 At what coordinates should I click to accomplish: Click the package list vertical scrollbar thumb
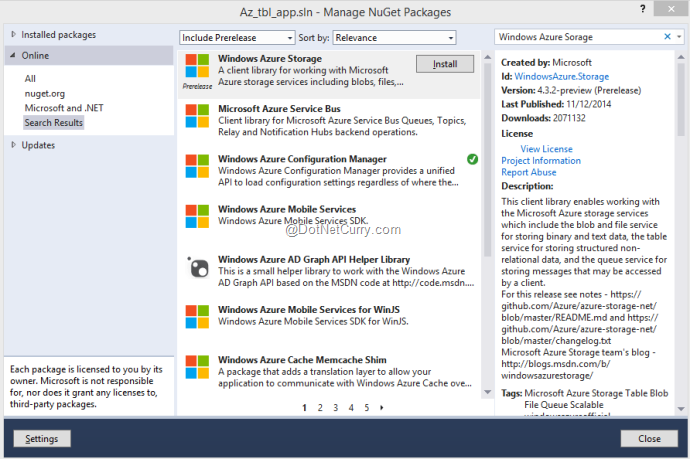(487, 159)
